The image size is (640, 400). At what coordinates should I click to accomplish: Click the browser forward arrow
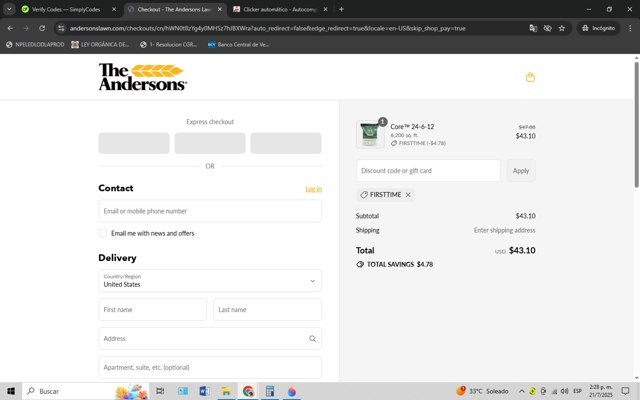tap(26, 28)
